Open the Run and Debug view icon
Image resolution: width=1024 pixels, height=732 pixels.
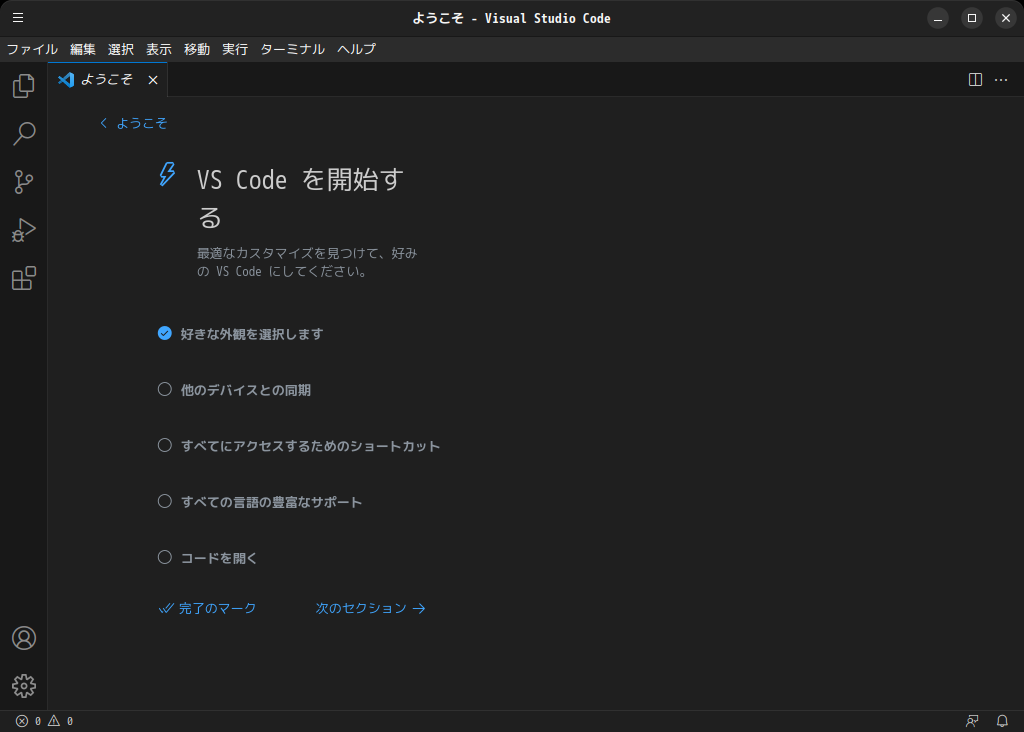24,231
